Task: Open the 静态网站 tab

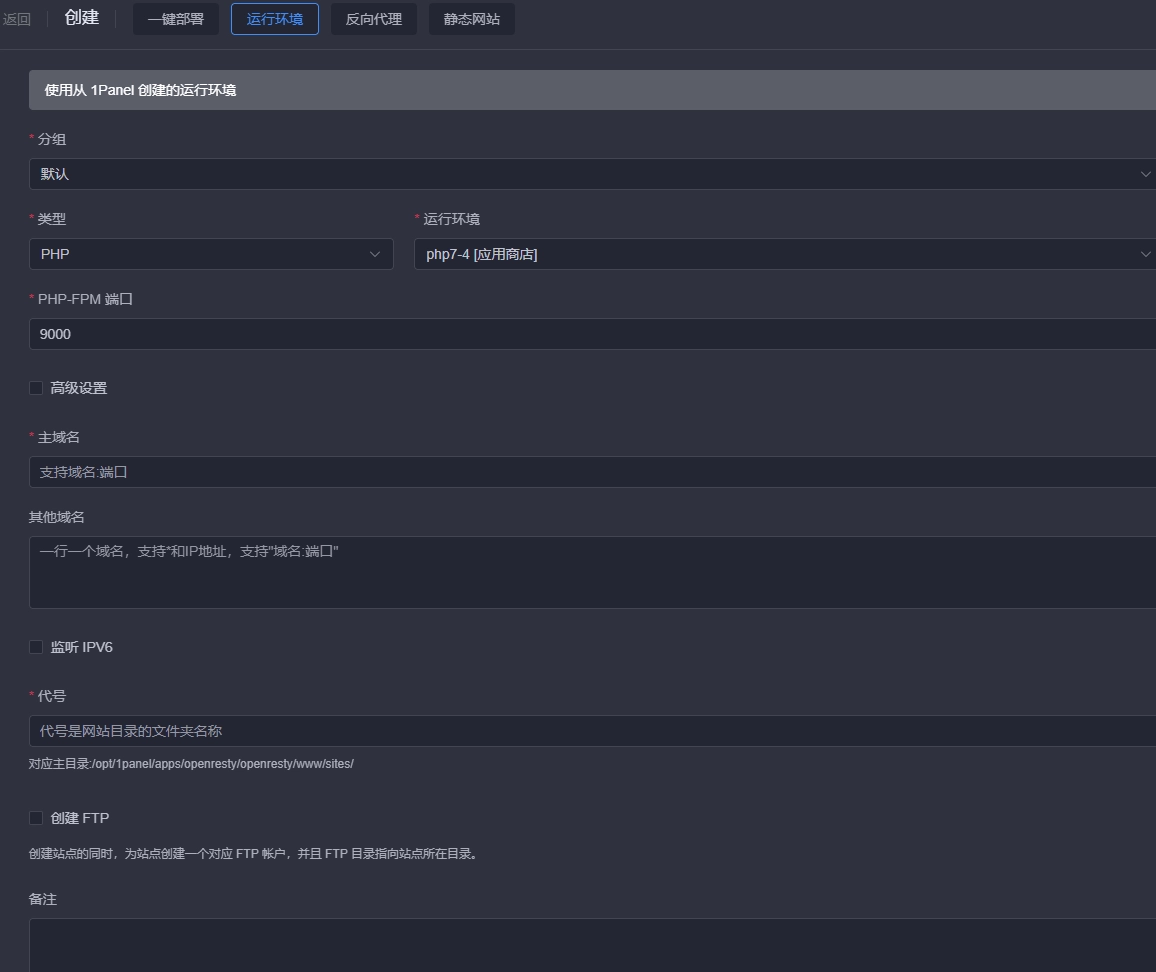Action: [x=472, y=19]
